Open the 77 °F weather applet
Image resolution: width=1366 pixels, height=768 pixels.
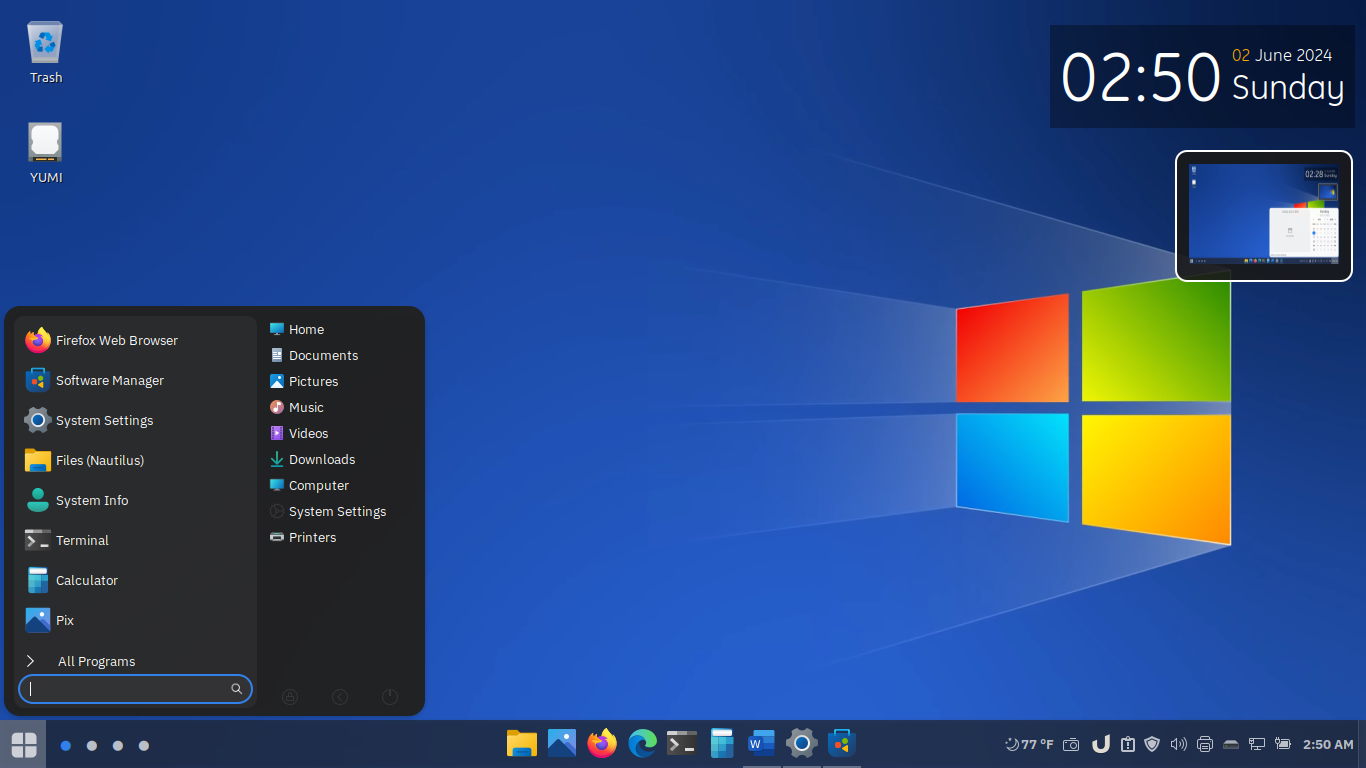coord(1029,745)
